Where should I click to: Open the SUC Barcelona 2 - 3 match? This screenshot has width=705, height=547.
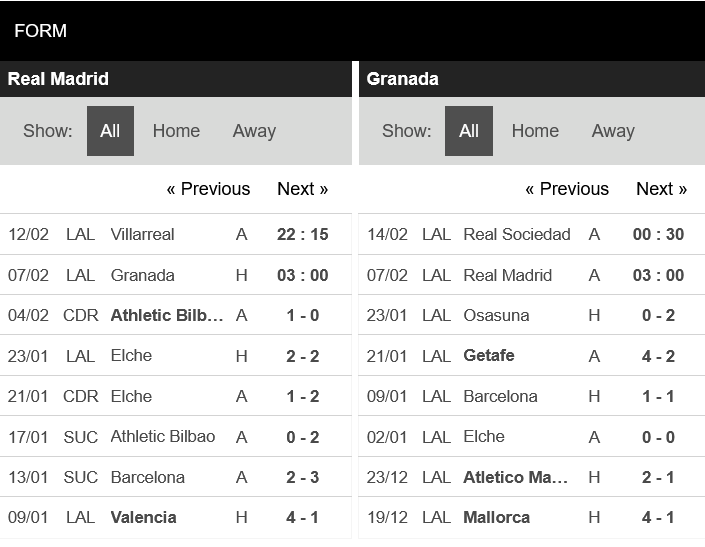coord(176,477)
